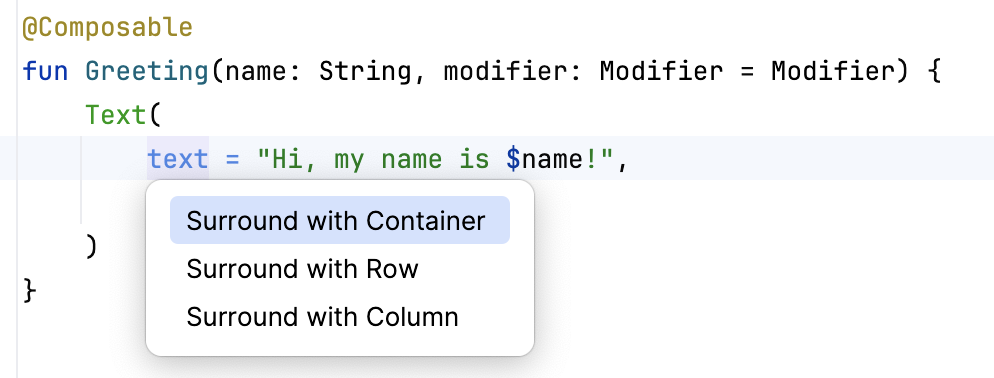Click the Modifier type after the colon

tap(662, 71)
